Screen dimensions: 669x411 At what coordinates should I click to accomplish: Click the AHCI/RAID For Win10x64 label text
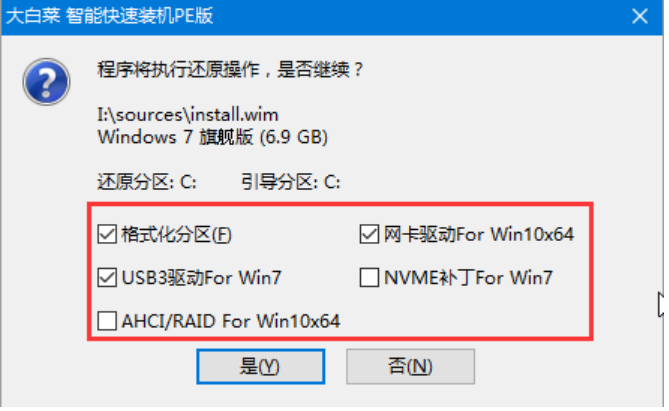(231, 321)
